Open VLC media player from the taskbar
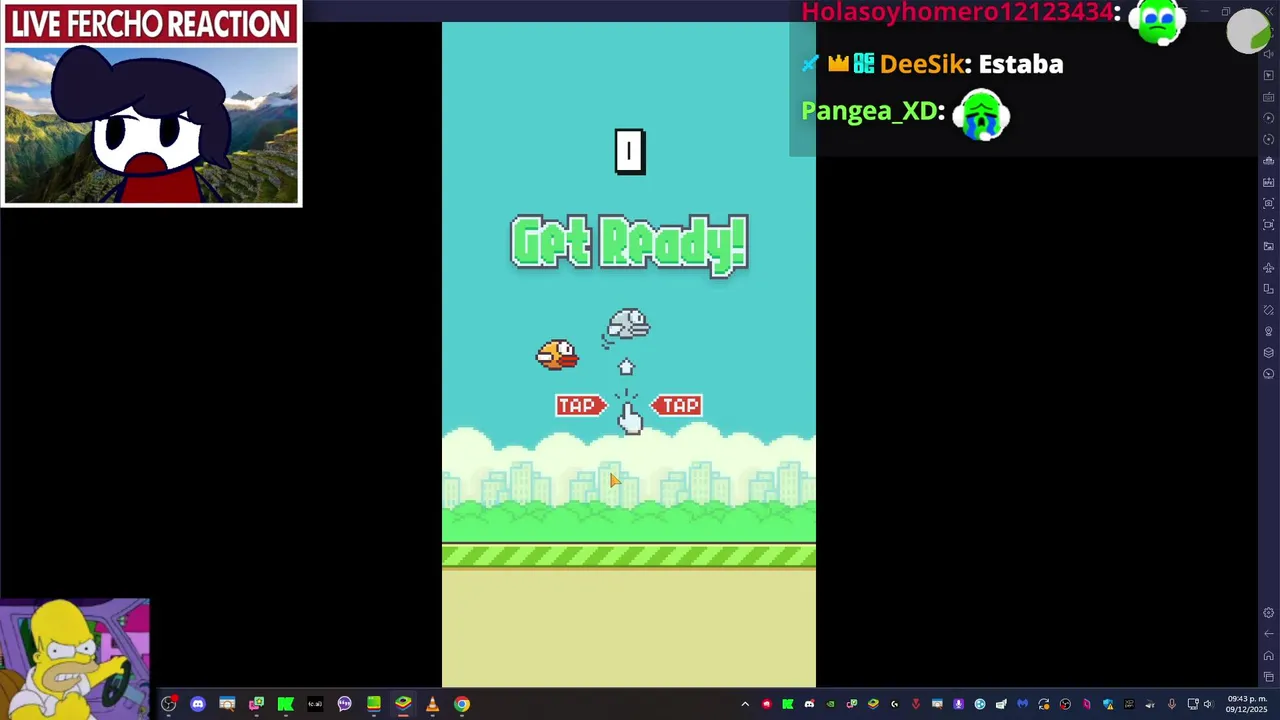This screenshot has width=1280, height=720. coord(432,704)
